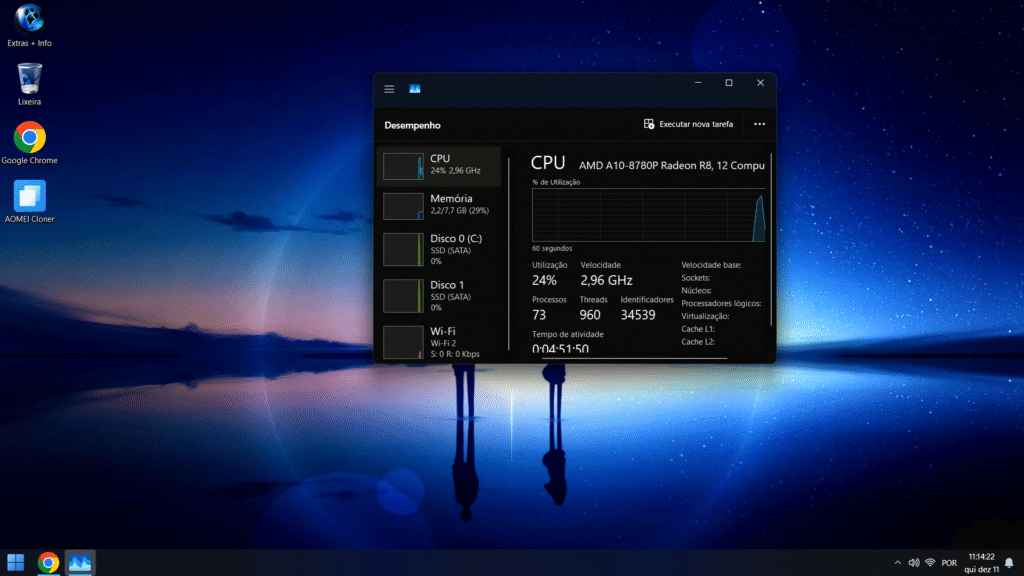Select the Lixeira recycle bin icon
The width and height of the screenshot is (1024, 576).
29,82
